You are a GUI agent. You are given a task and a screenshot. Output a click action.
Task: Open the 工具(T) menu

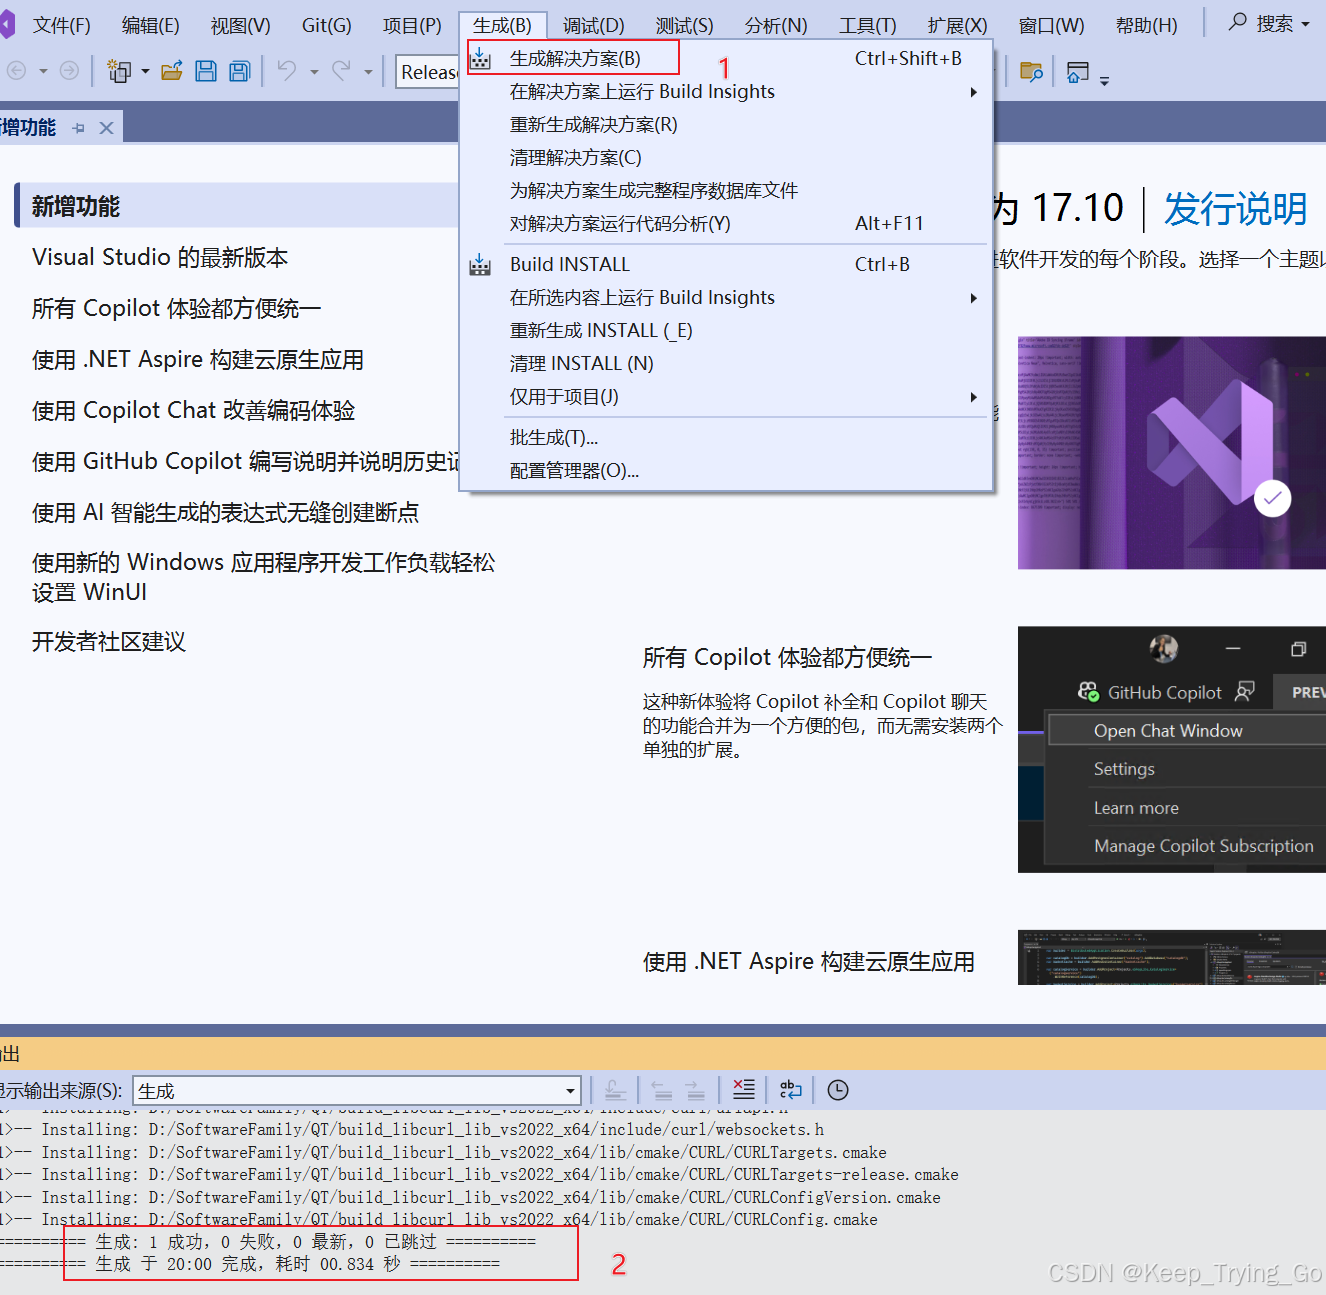pos(868,25)
